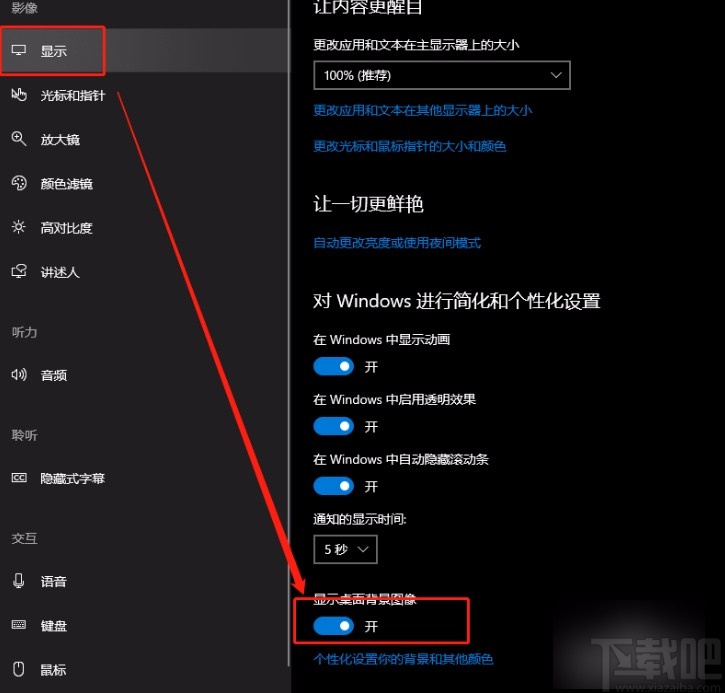Select 隐藏式字幕 in the sidebar

[144, 478]
